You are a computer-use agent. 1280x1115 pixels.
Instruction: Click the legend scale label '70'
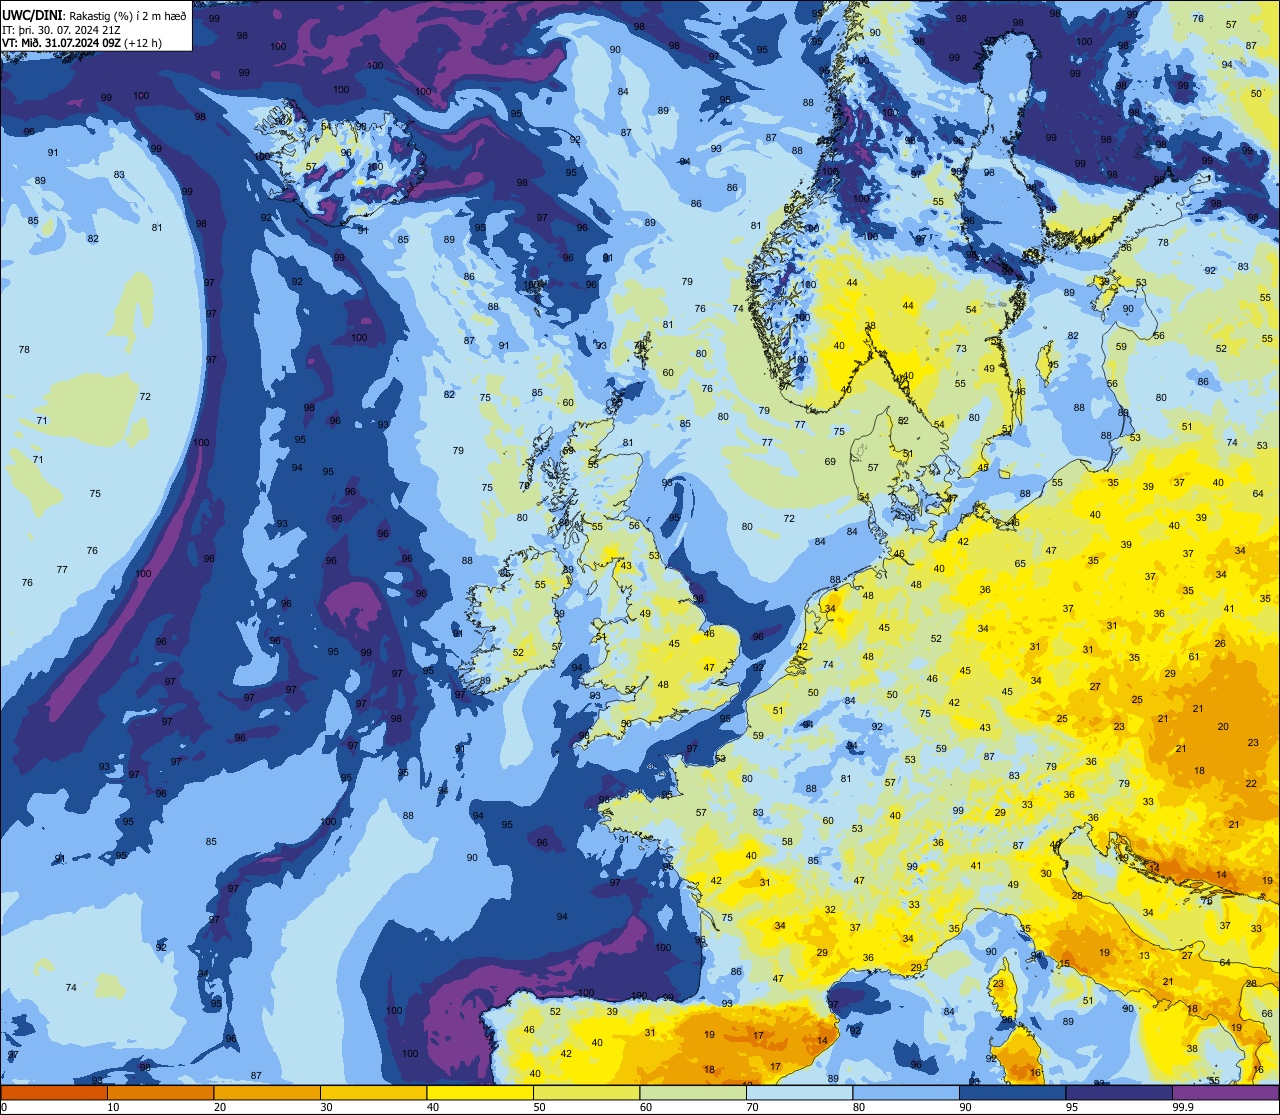752,1107
